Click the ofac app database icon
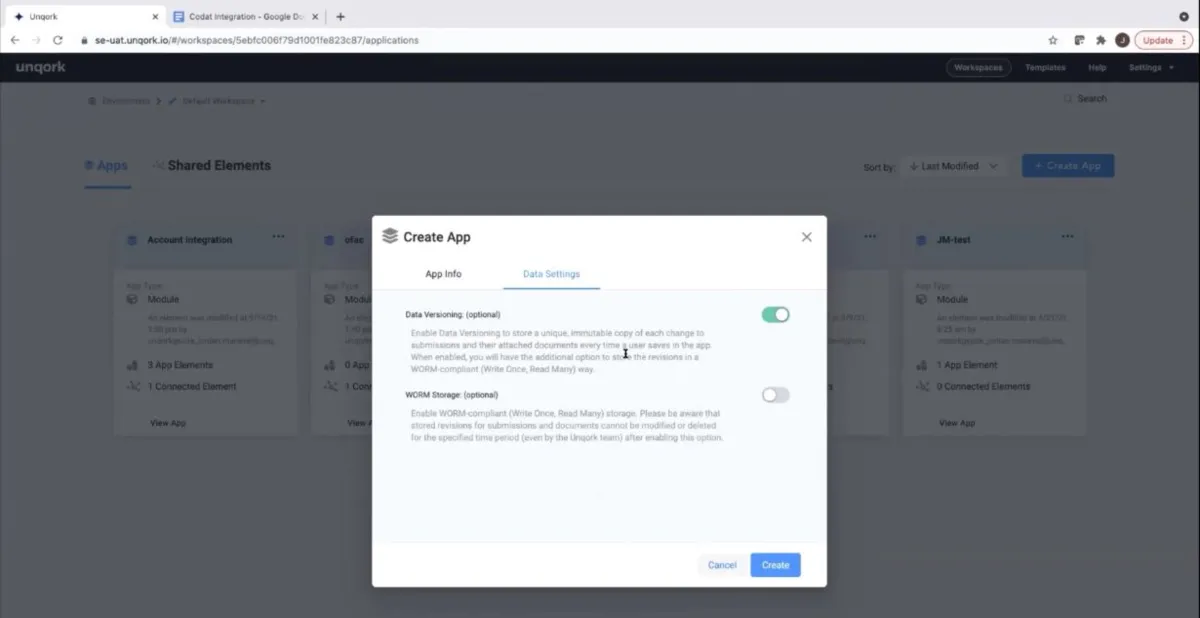 tap(330, 240)
